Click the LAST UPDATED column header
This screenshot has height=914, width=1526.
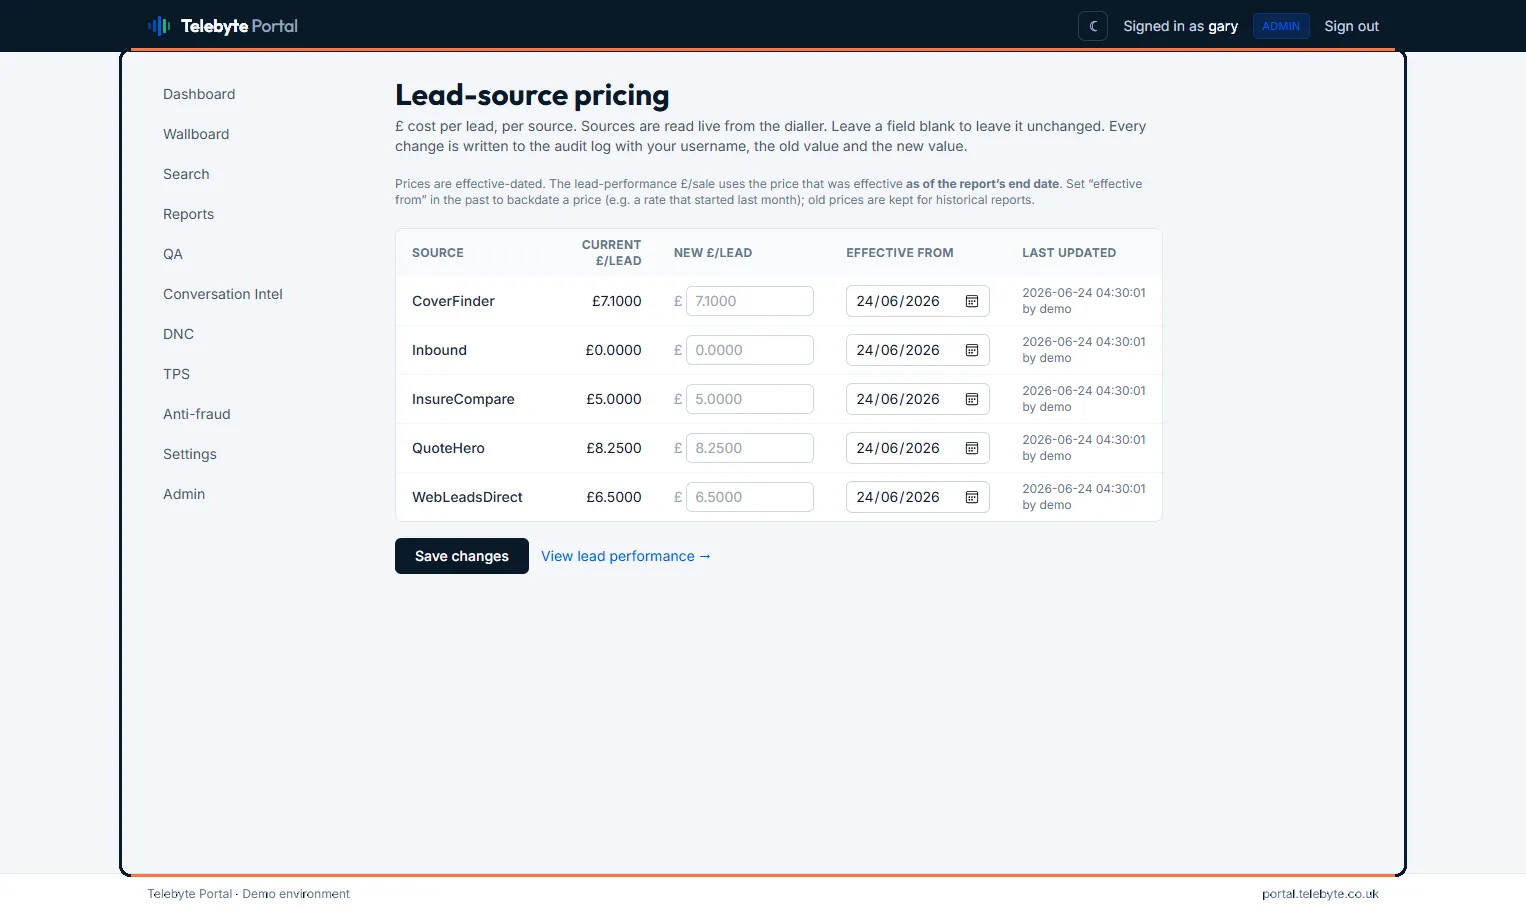click(1069, 253)
